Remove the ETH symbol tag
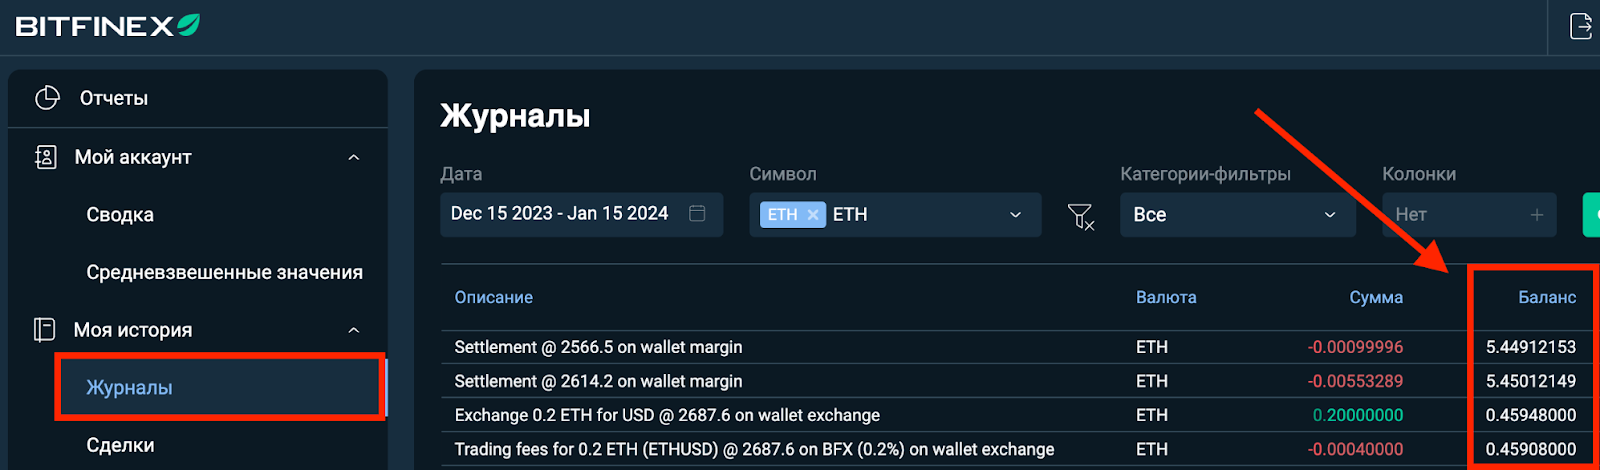1600x470 pixels. coord(813,214)
